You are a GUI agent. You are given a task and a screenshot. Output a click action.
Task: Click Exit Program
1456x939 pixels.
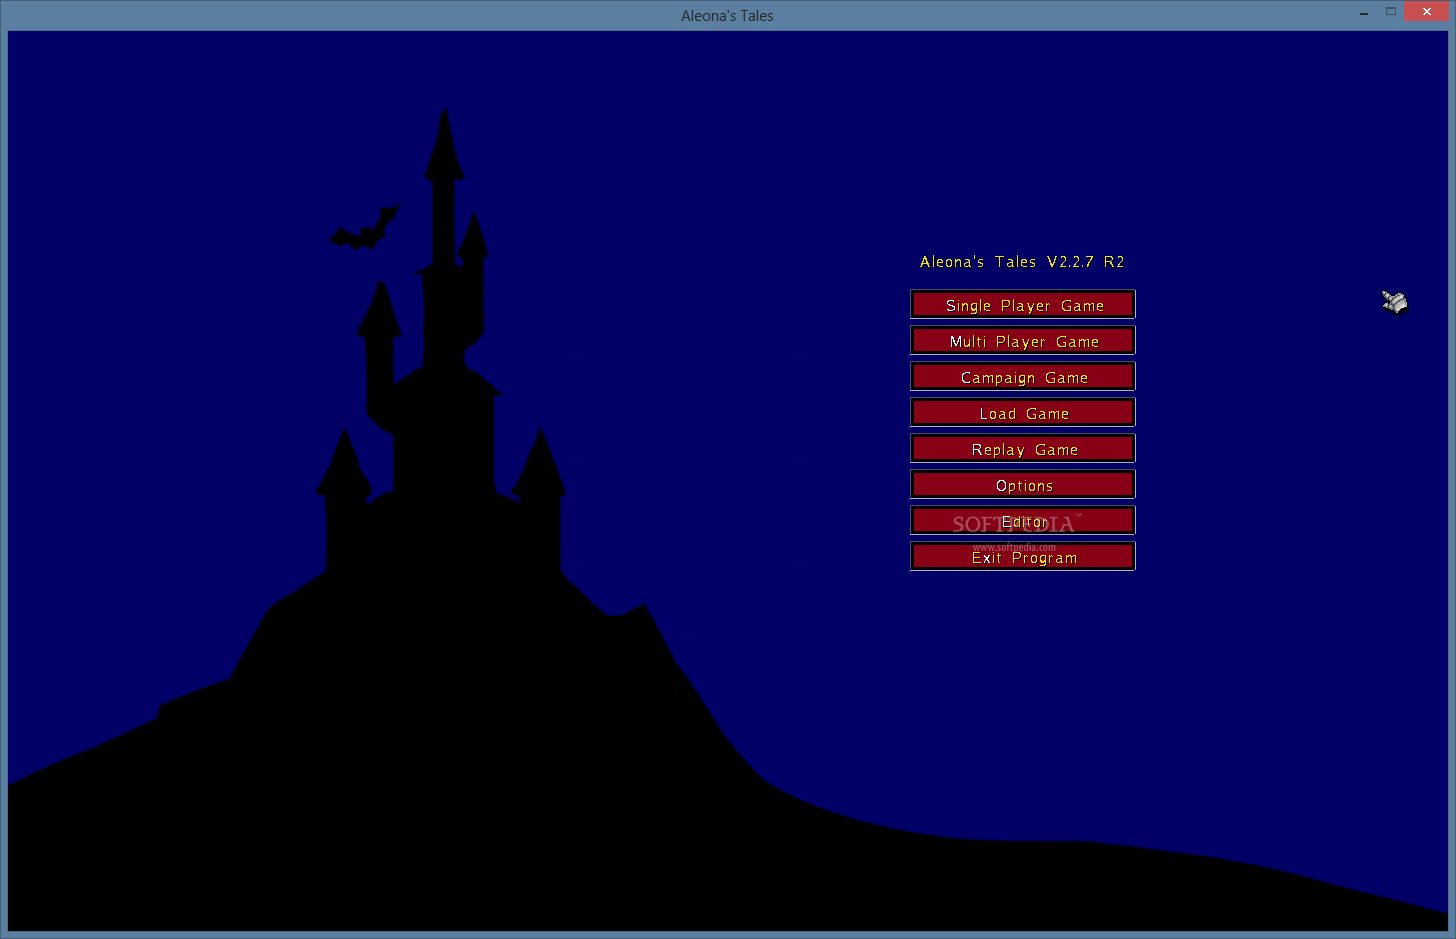1023,557
